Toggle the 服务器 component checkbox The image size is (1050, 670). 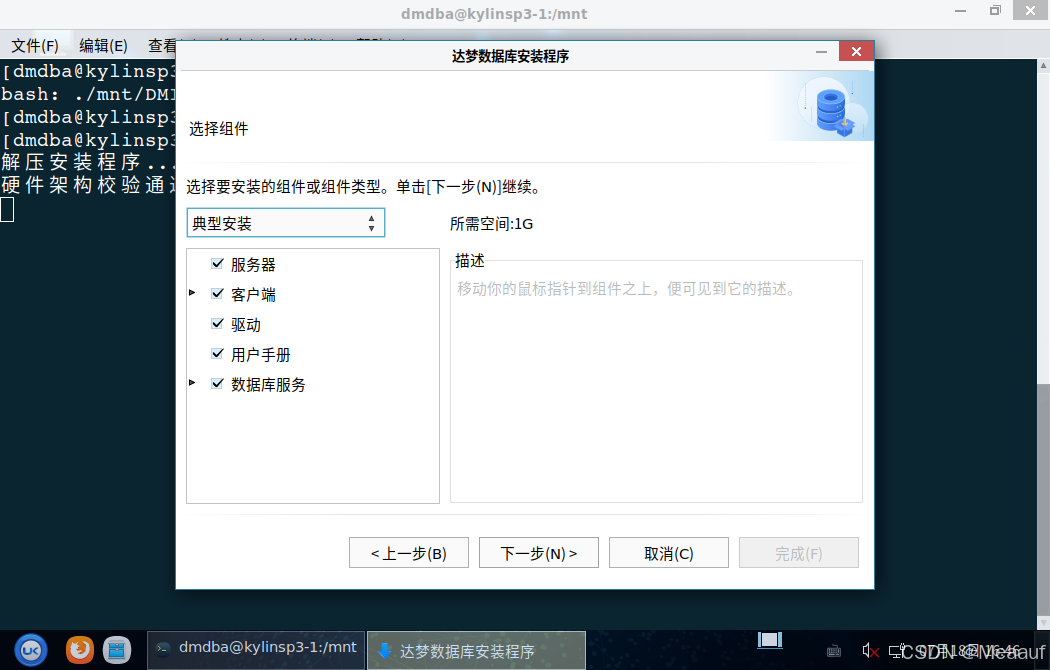coord(217,264)
